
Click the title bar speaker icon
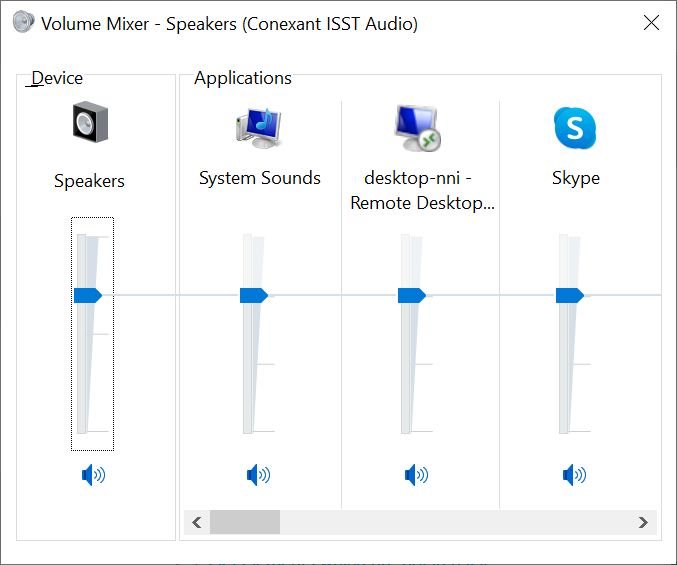(x=22, y=23)
